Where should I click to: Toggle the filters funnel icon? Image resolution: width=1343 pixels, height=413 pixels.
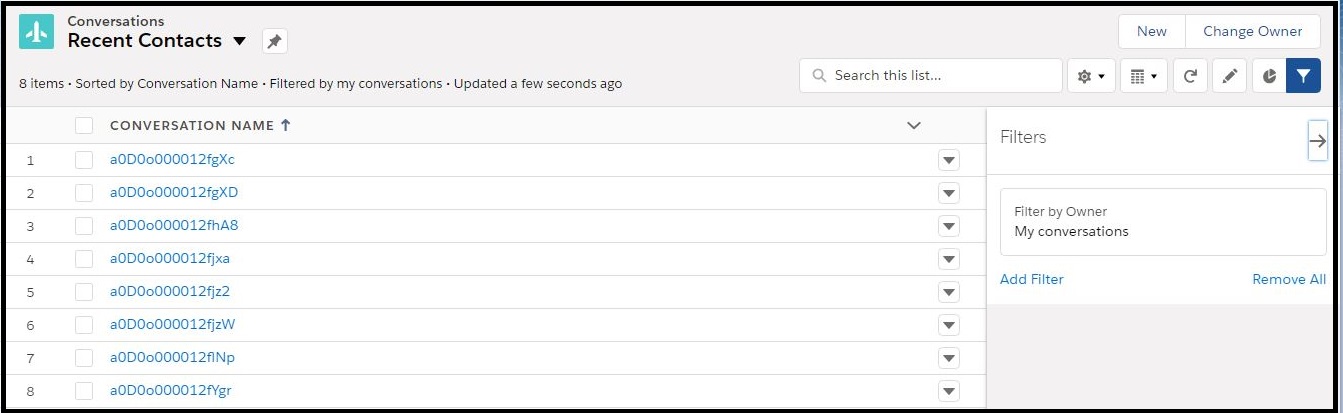[x=1303, y=76]
